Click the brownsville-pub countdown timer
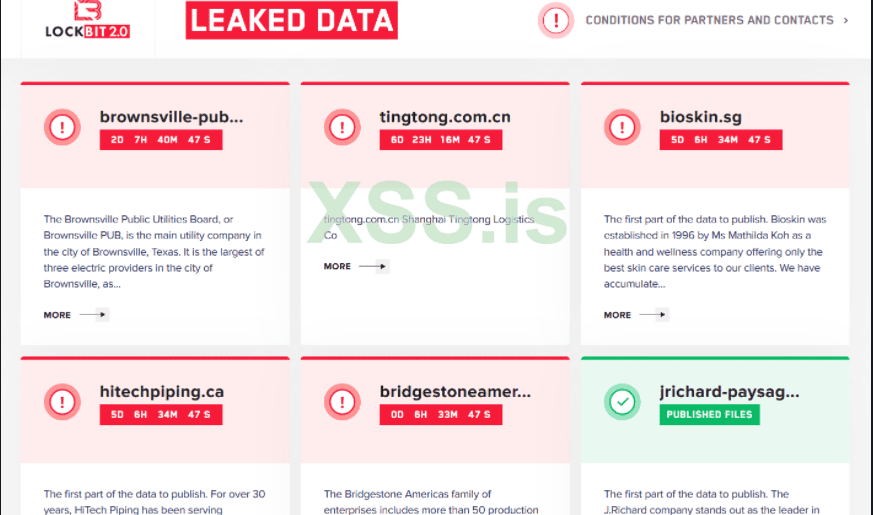The width and height of the screenshot is (873, 515). 160,140
